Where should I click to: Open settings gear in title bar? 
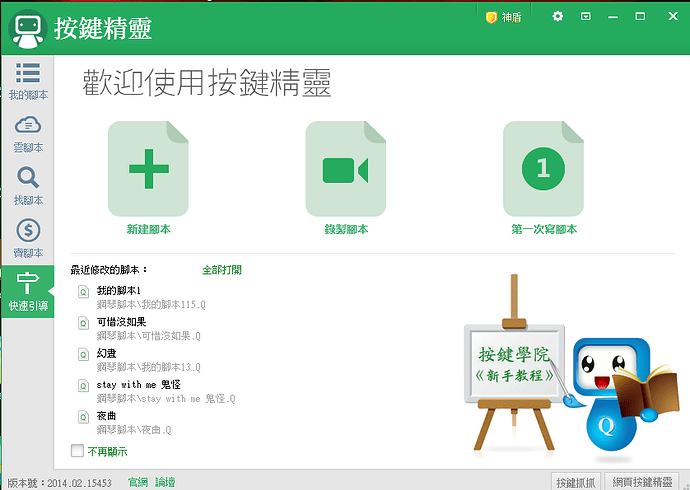click(x=558, y=16)
